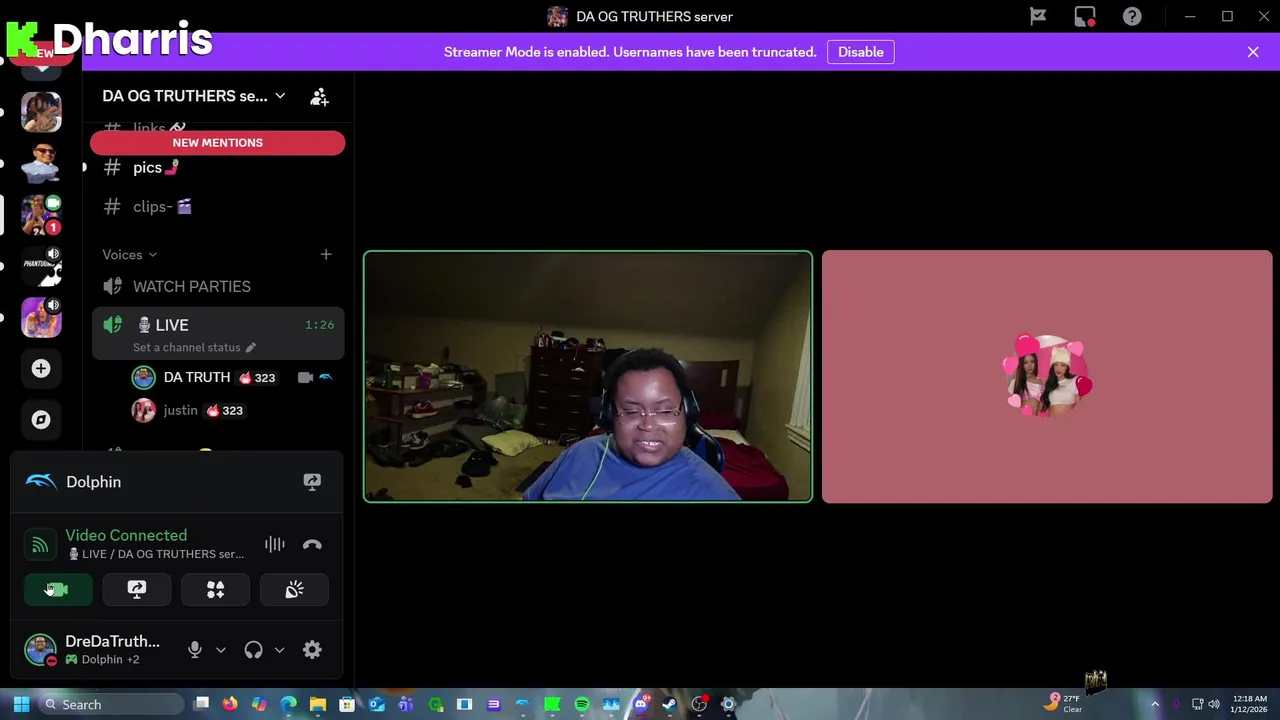Open noise suppression options
The height and width of the screenshot is (720, 1280).
point(274,545)
